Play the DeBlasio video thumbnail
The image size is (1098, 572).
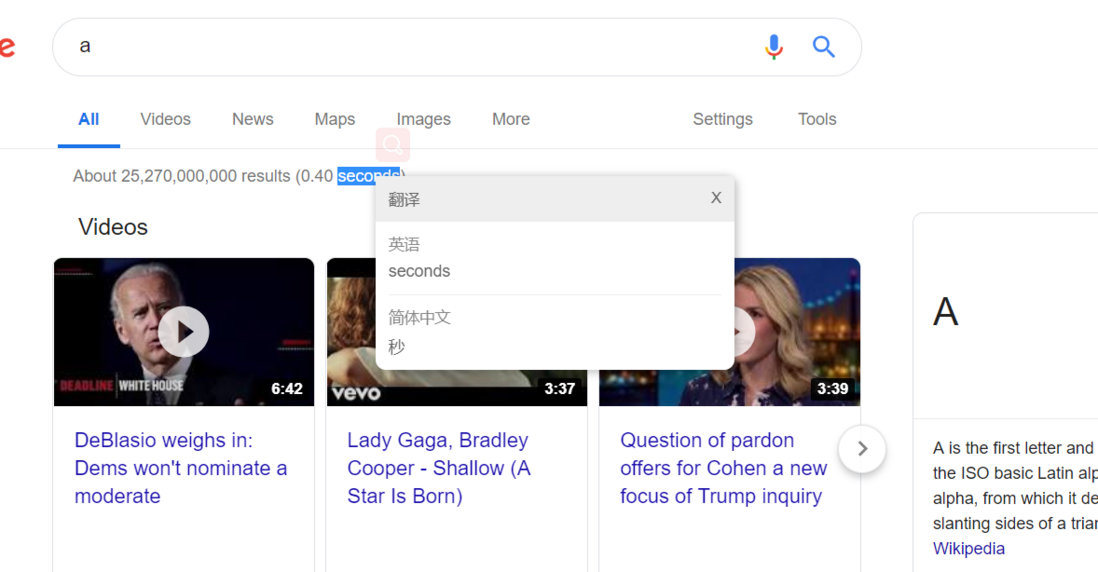(x=183, y=332)
